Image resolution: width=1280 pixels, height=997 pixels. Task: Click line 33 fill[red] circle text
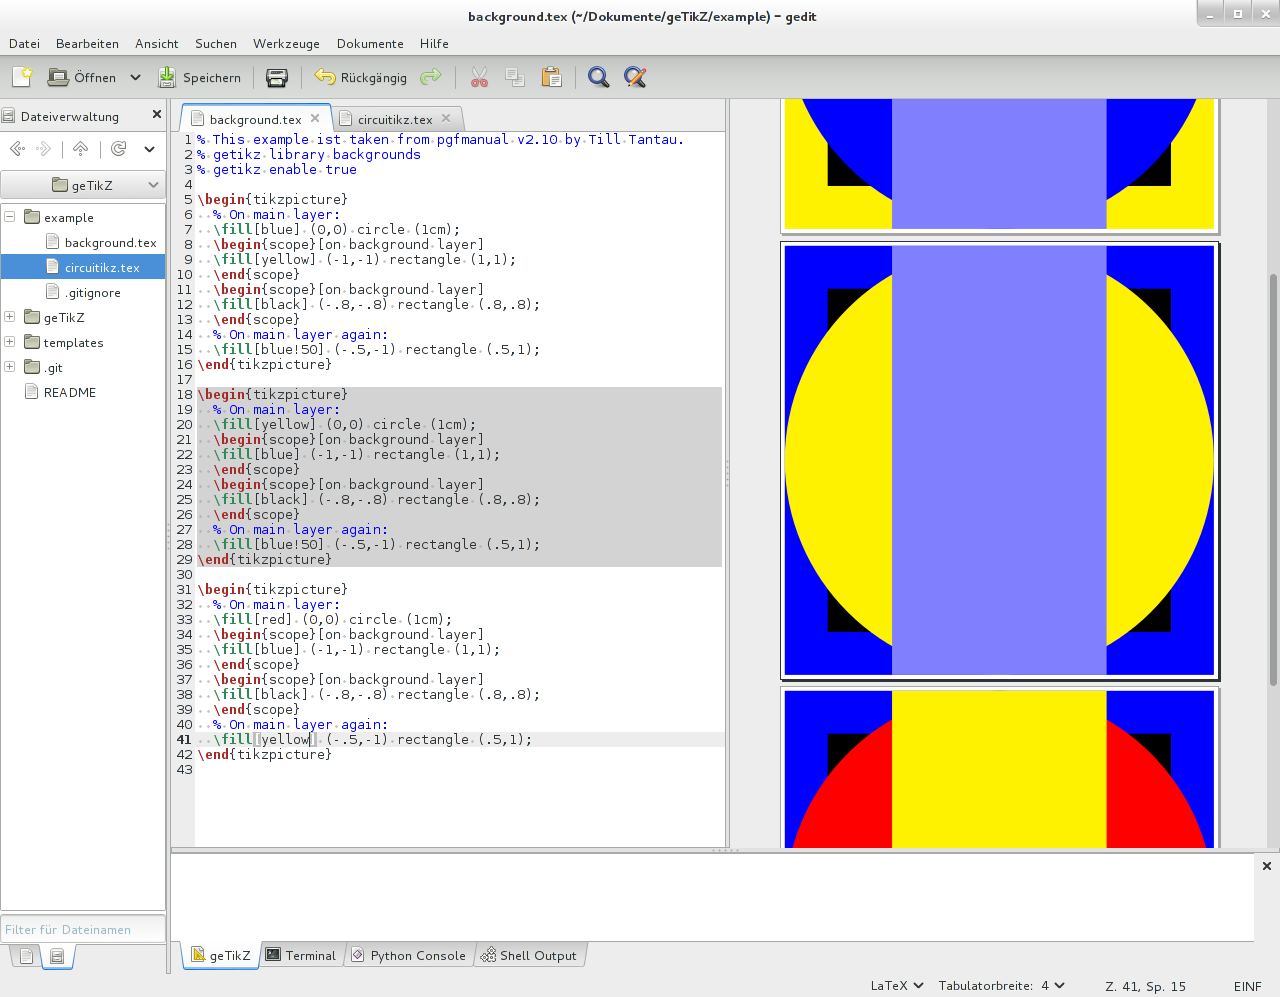332,619
